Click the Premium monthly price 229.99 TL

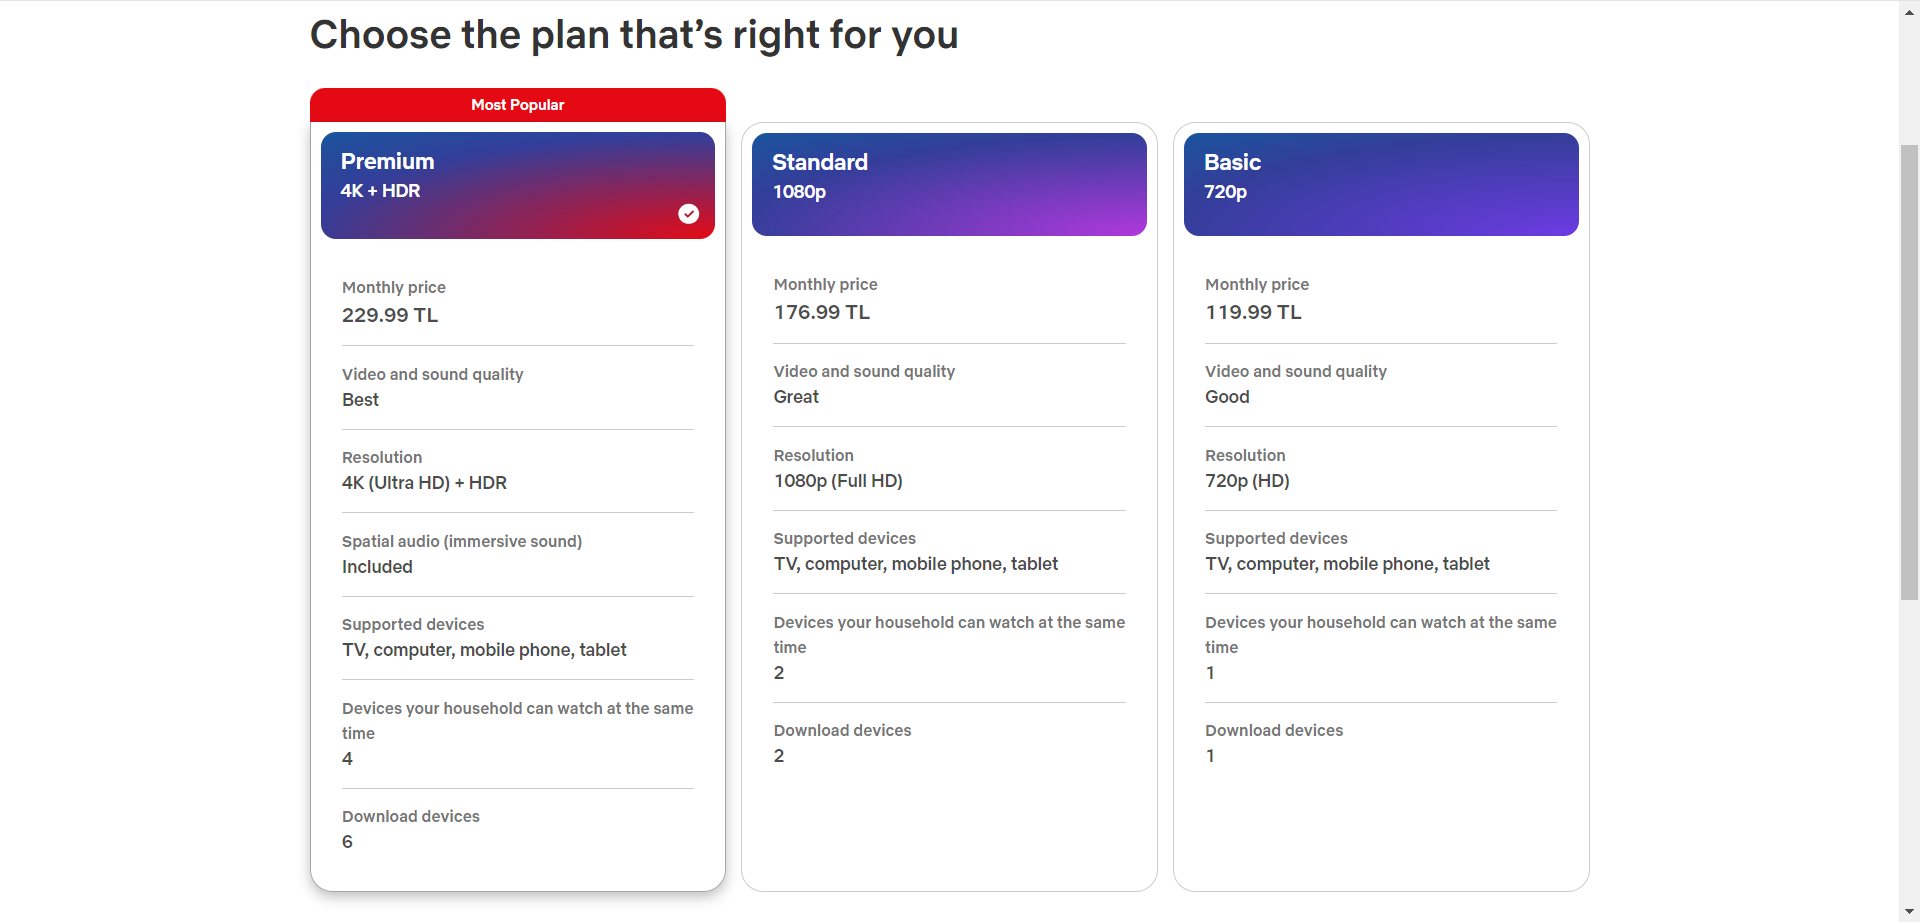(390, 315)
